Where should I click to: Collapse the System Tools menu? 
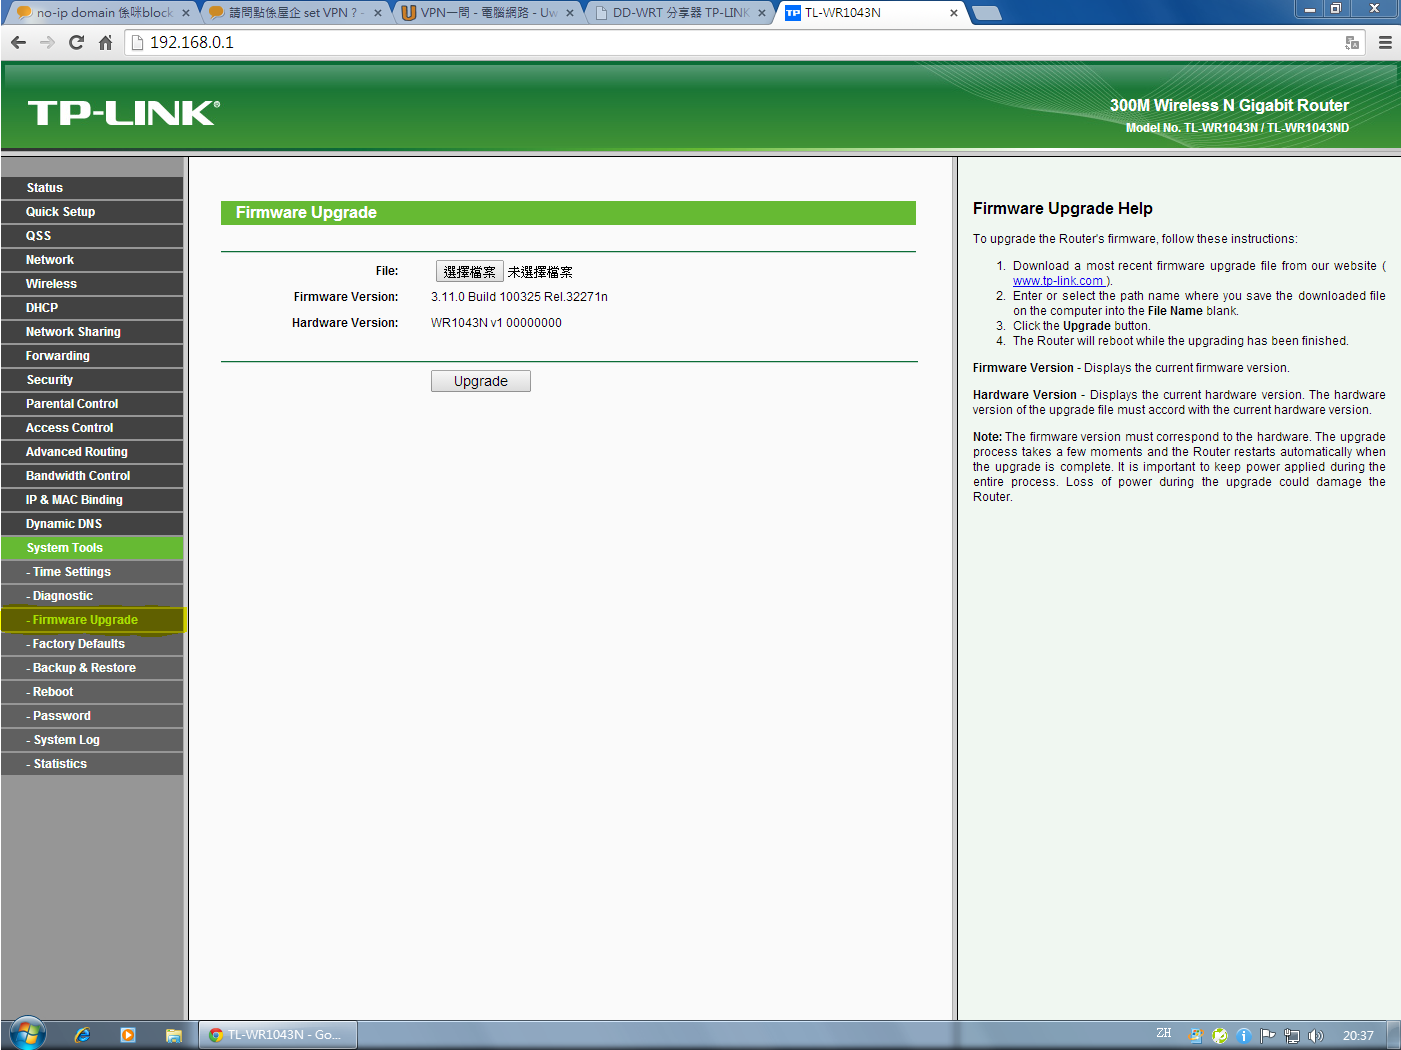click(x=92, y=548)
